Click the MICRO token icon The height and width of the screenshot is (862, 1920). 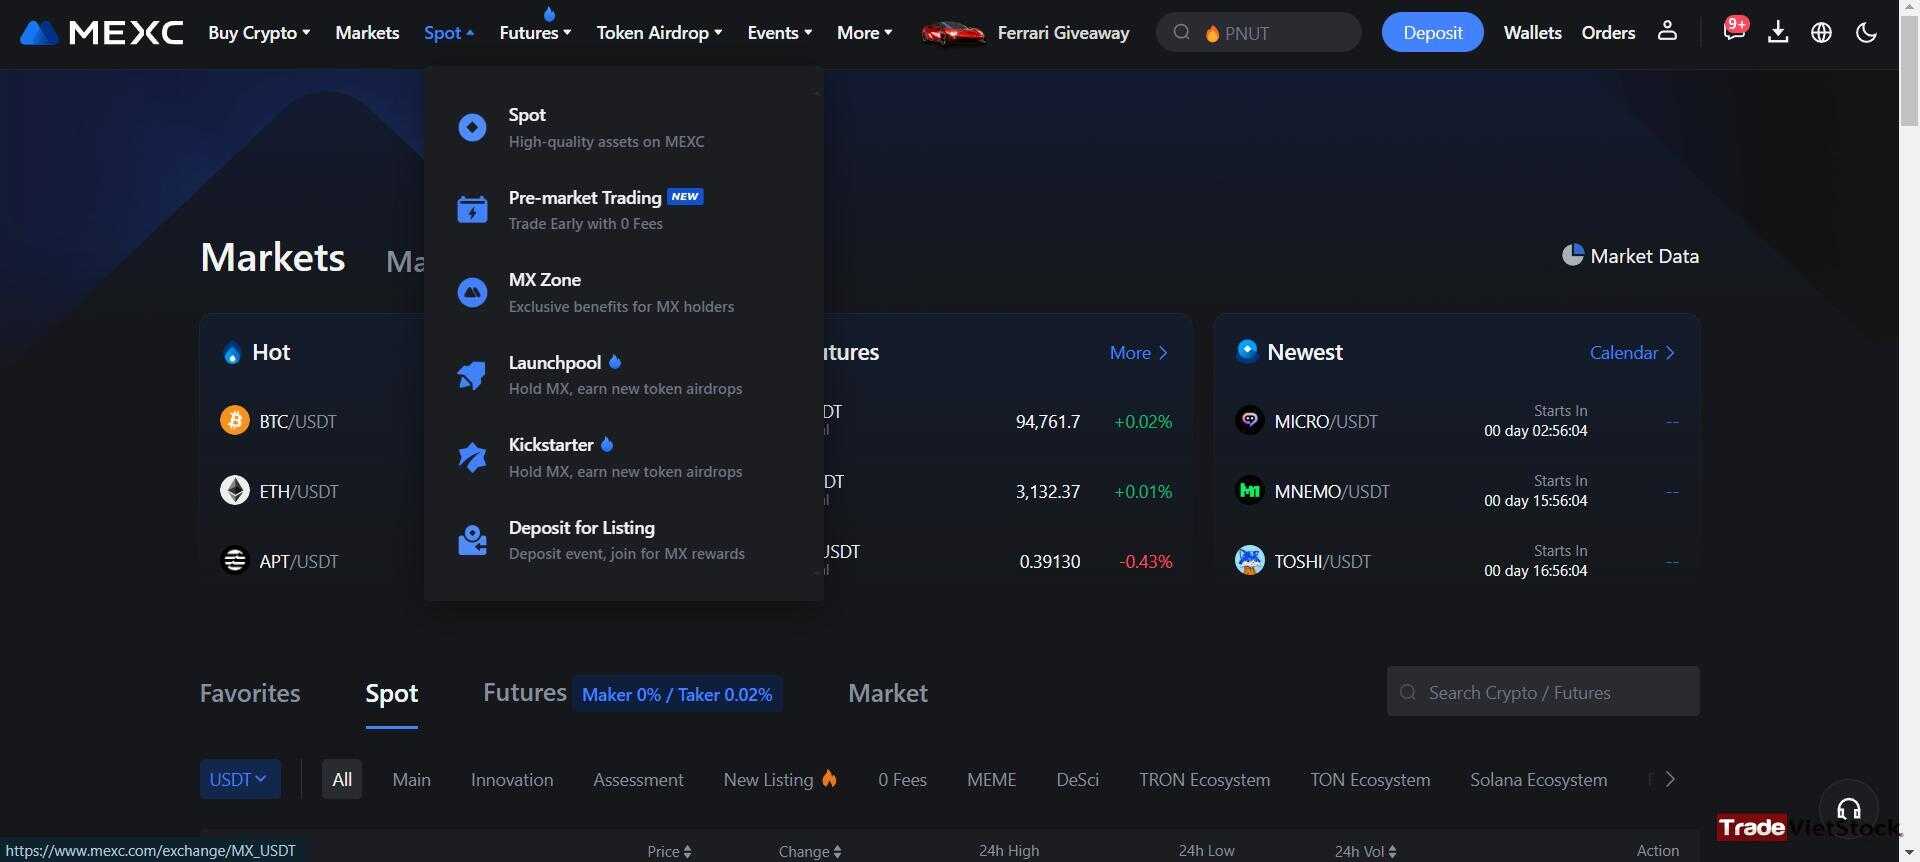(x=1250, y=420)
